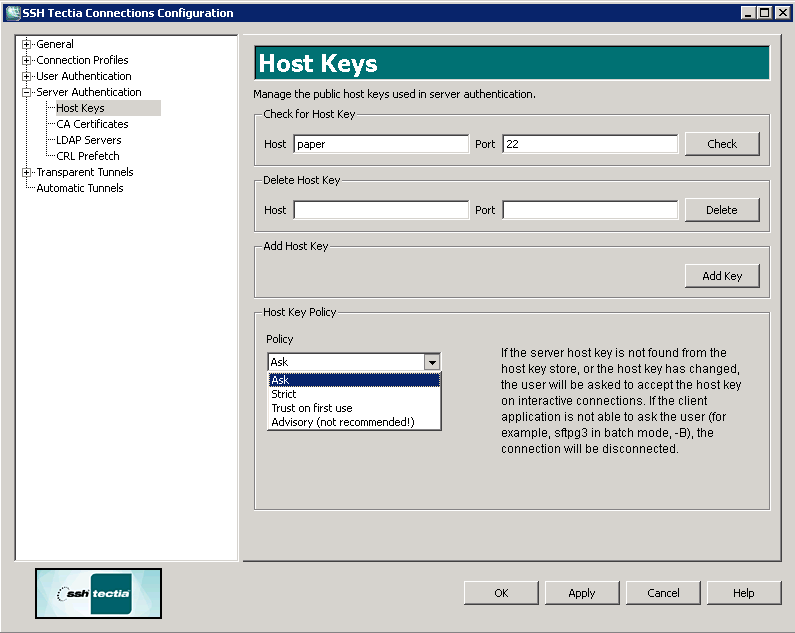Image resolution: width=795 pixels, height=633 pixels.
Task: Click SSH Tectia logo image
Action: [x=98, y=593]
